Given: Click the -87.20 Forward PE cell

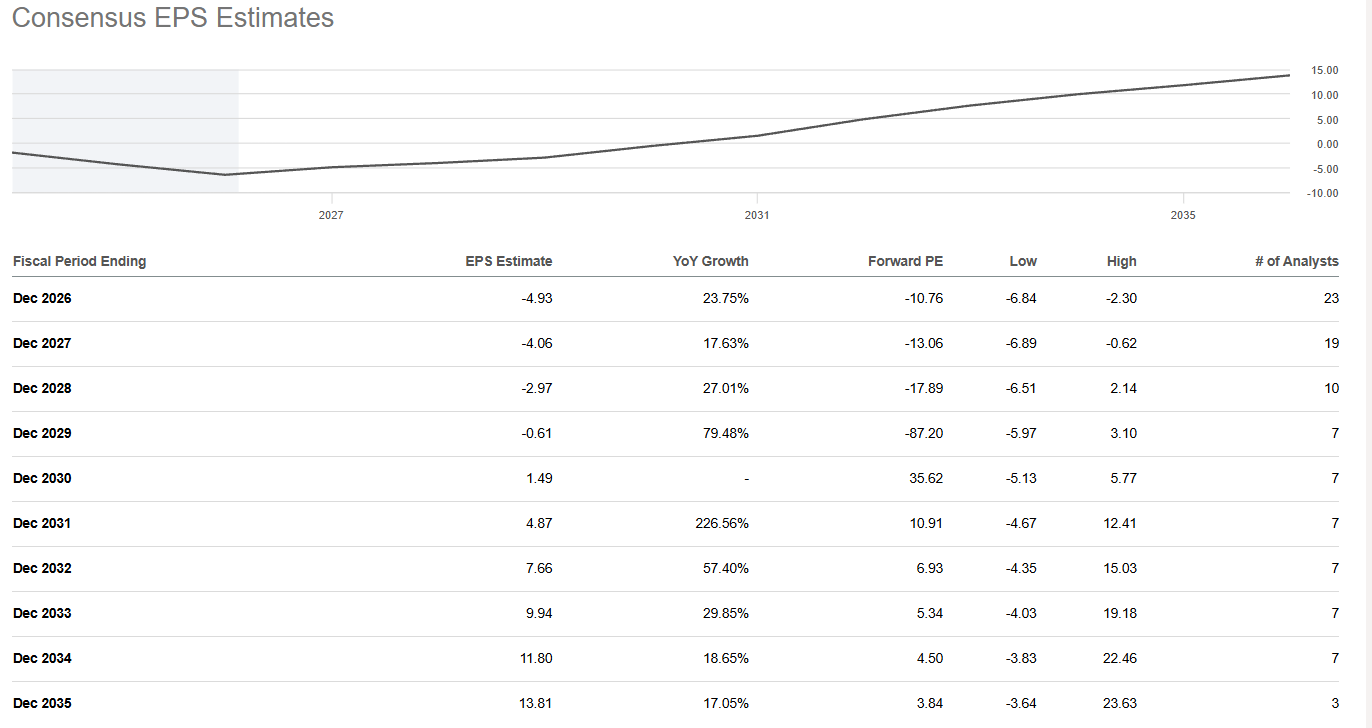Looking at the screenshot, I should click(x=921, y=433).
